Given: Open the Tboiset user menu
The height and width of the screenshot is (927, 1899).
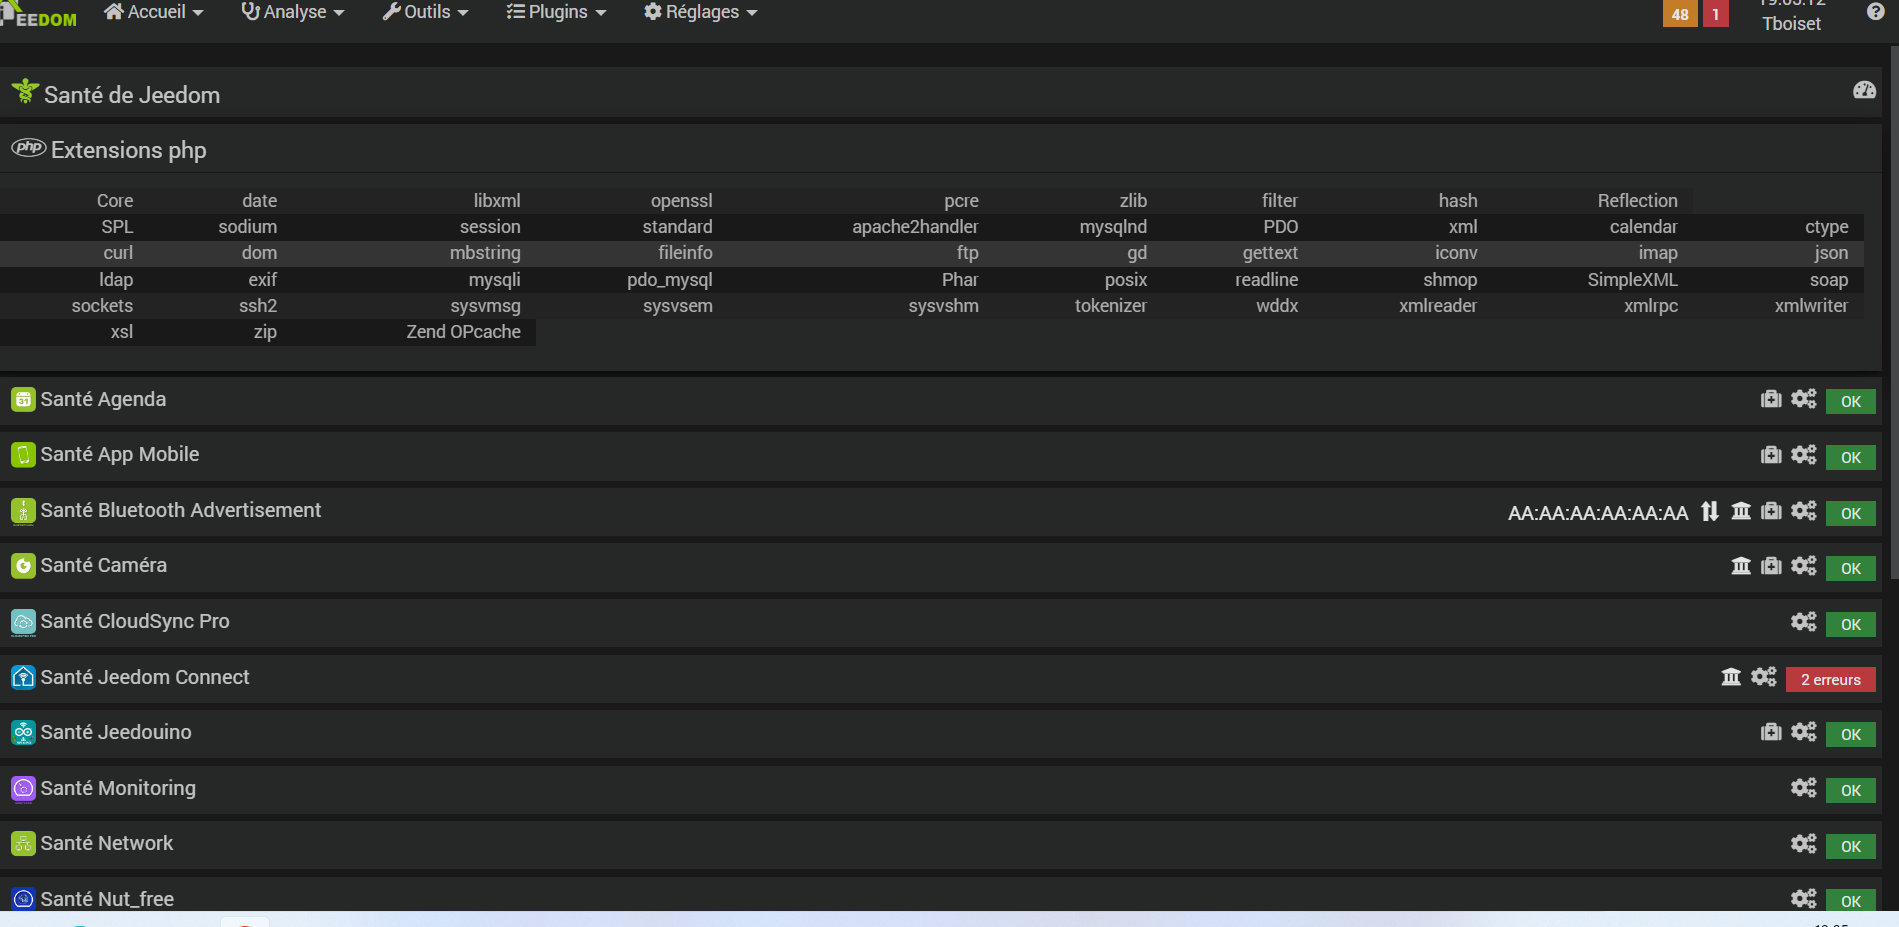Looking at the screenshot, I should click(1791, 23).
